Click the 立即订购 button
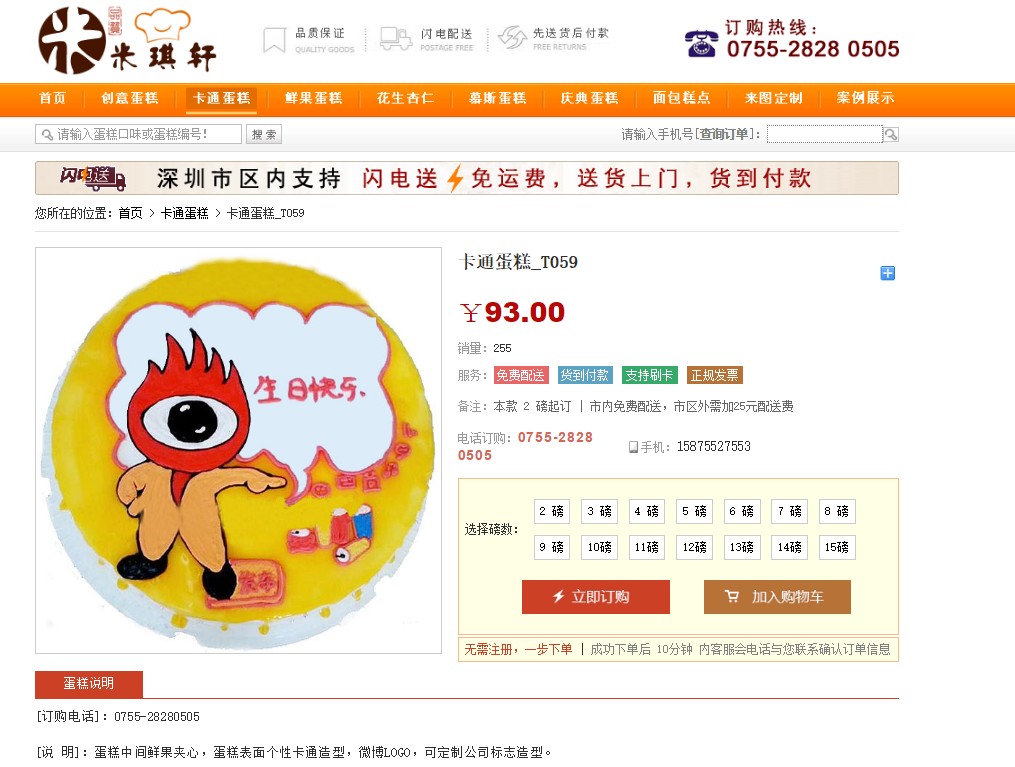The image size is (1015, 767). tap(596, 596)
